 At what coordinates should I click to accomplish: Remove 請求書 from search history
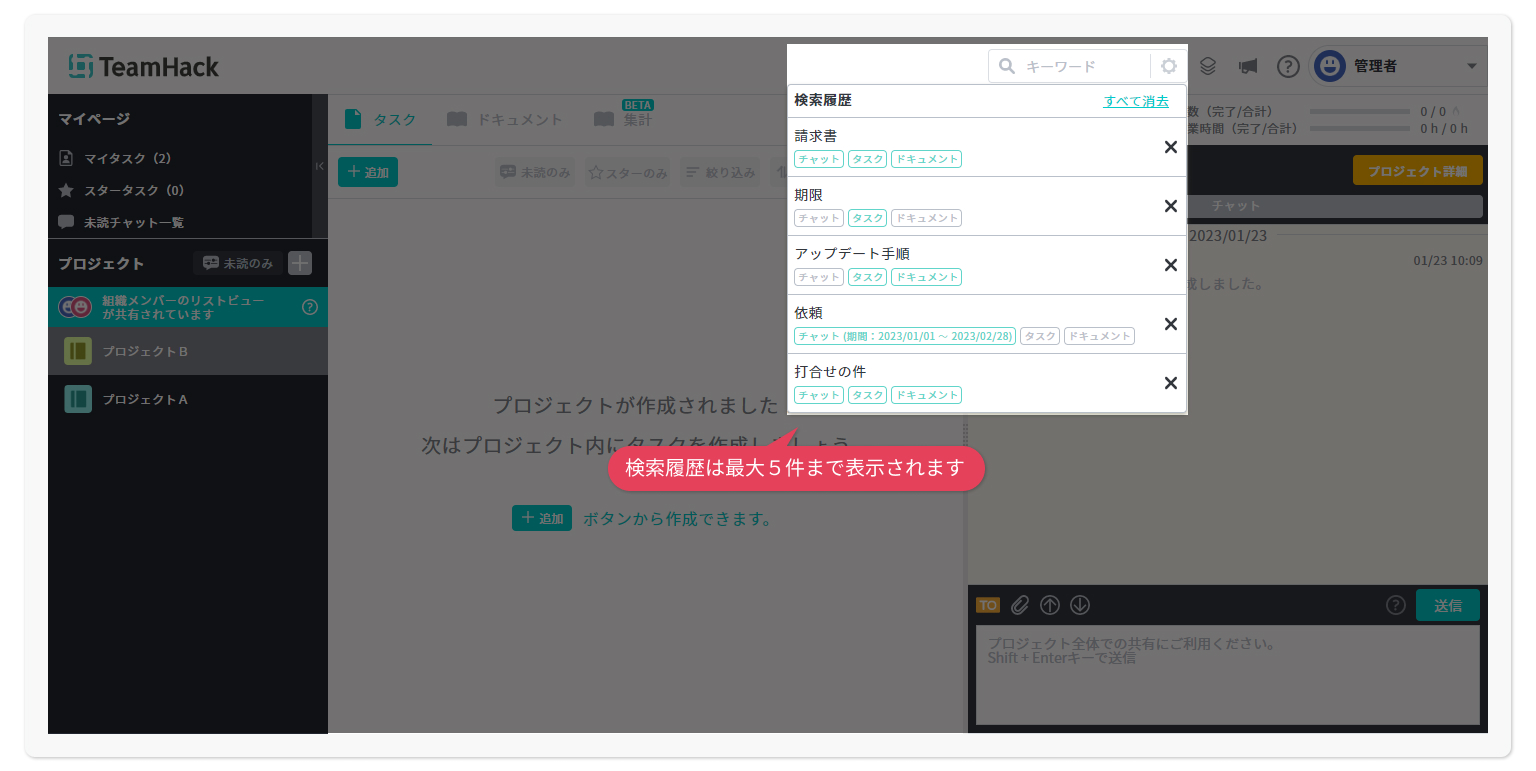tap(1170, 147)
